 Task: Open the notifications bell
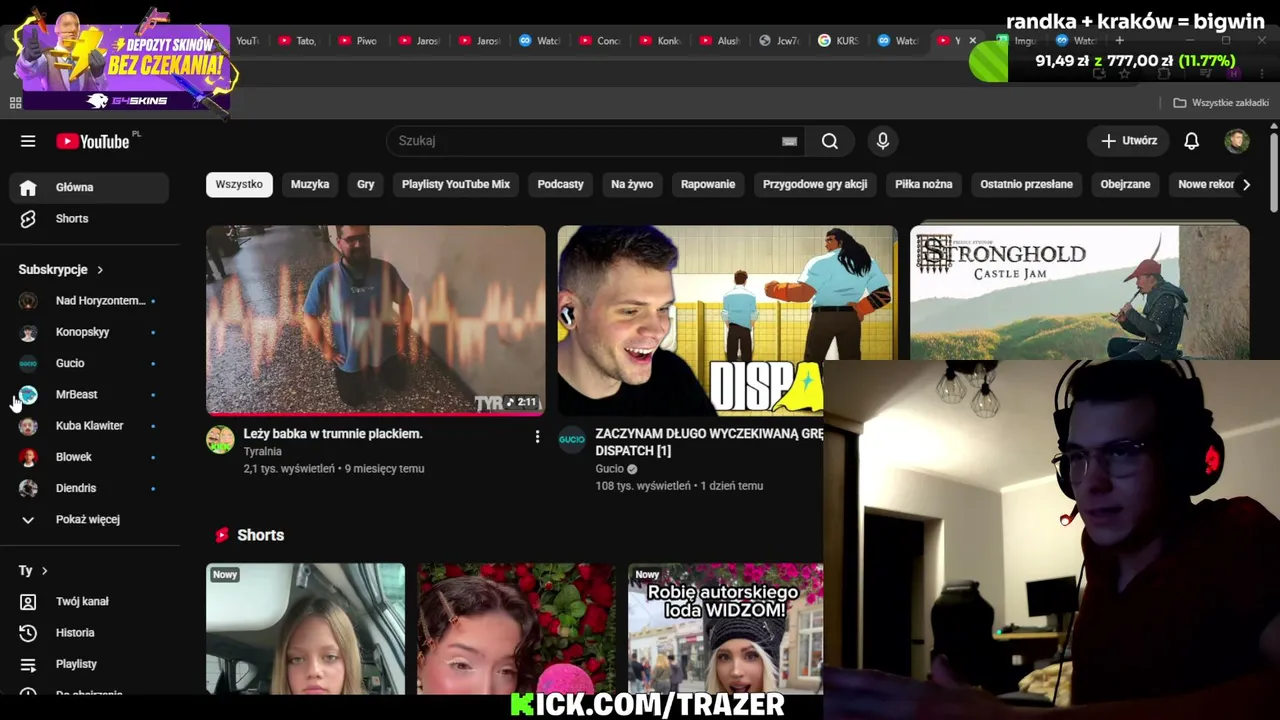pos(1191,141)
